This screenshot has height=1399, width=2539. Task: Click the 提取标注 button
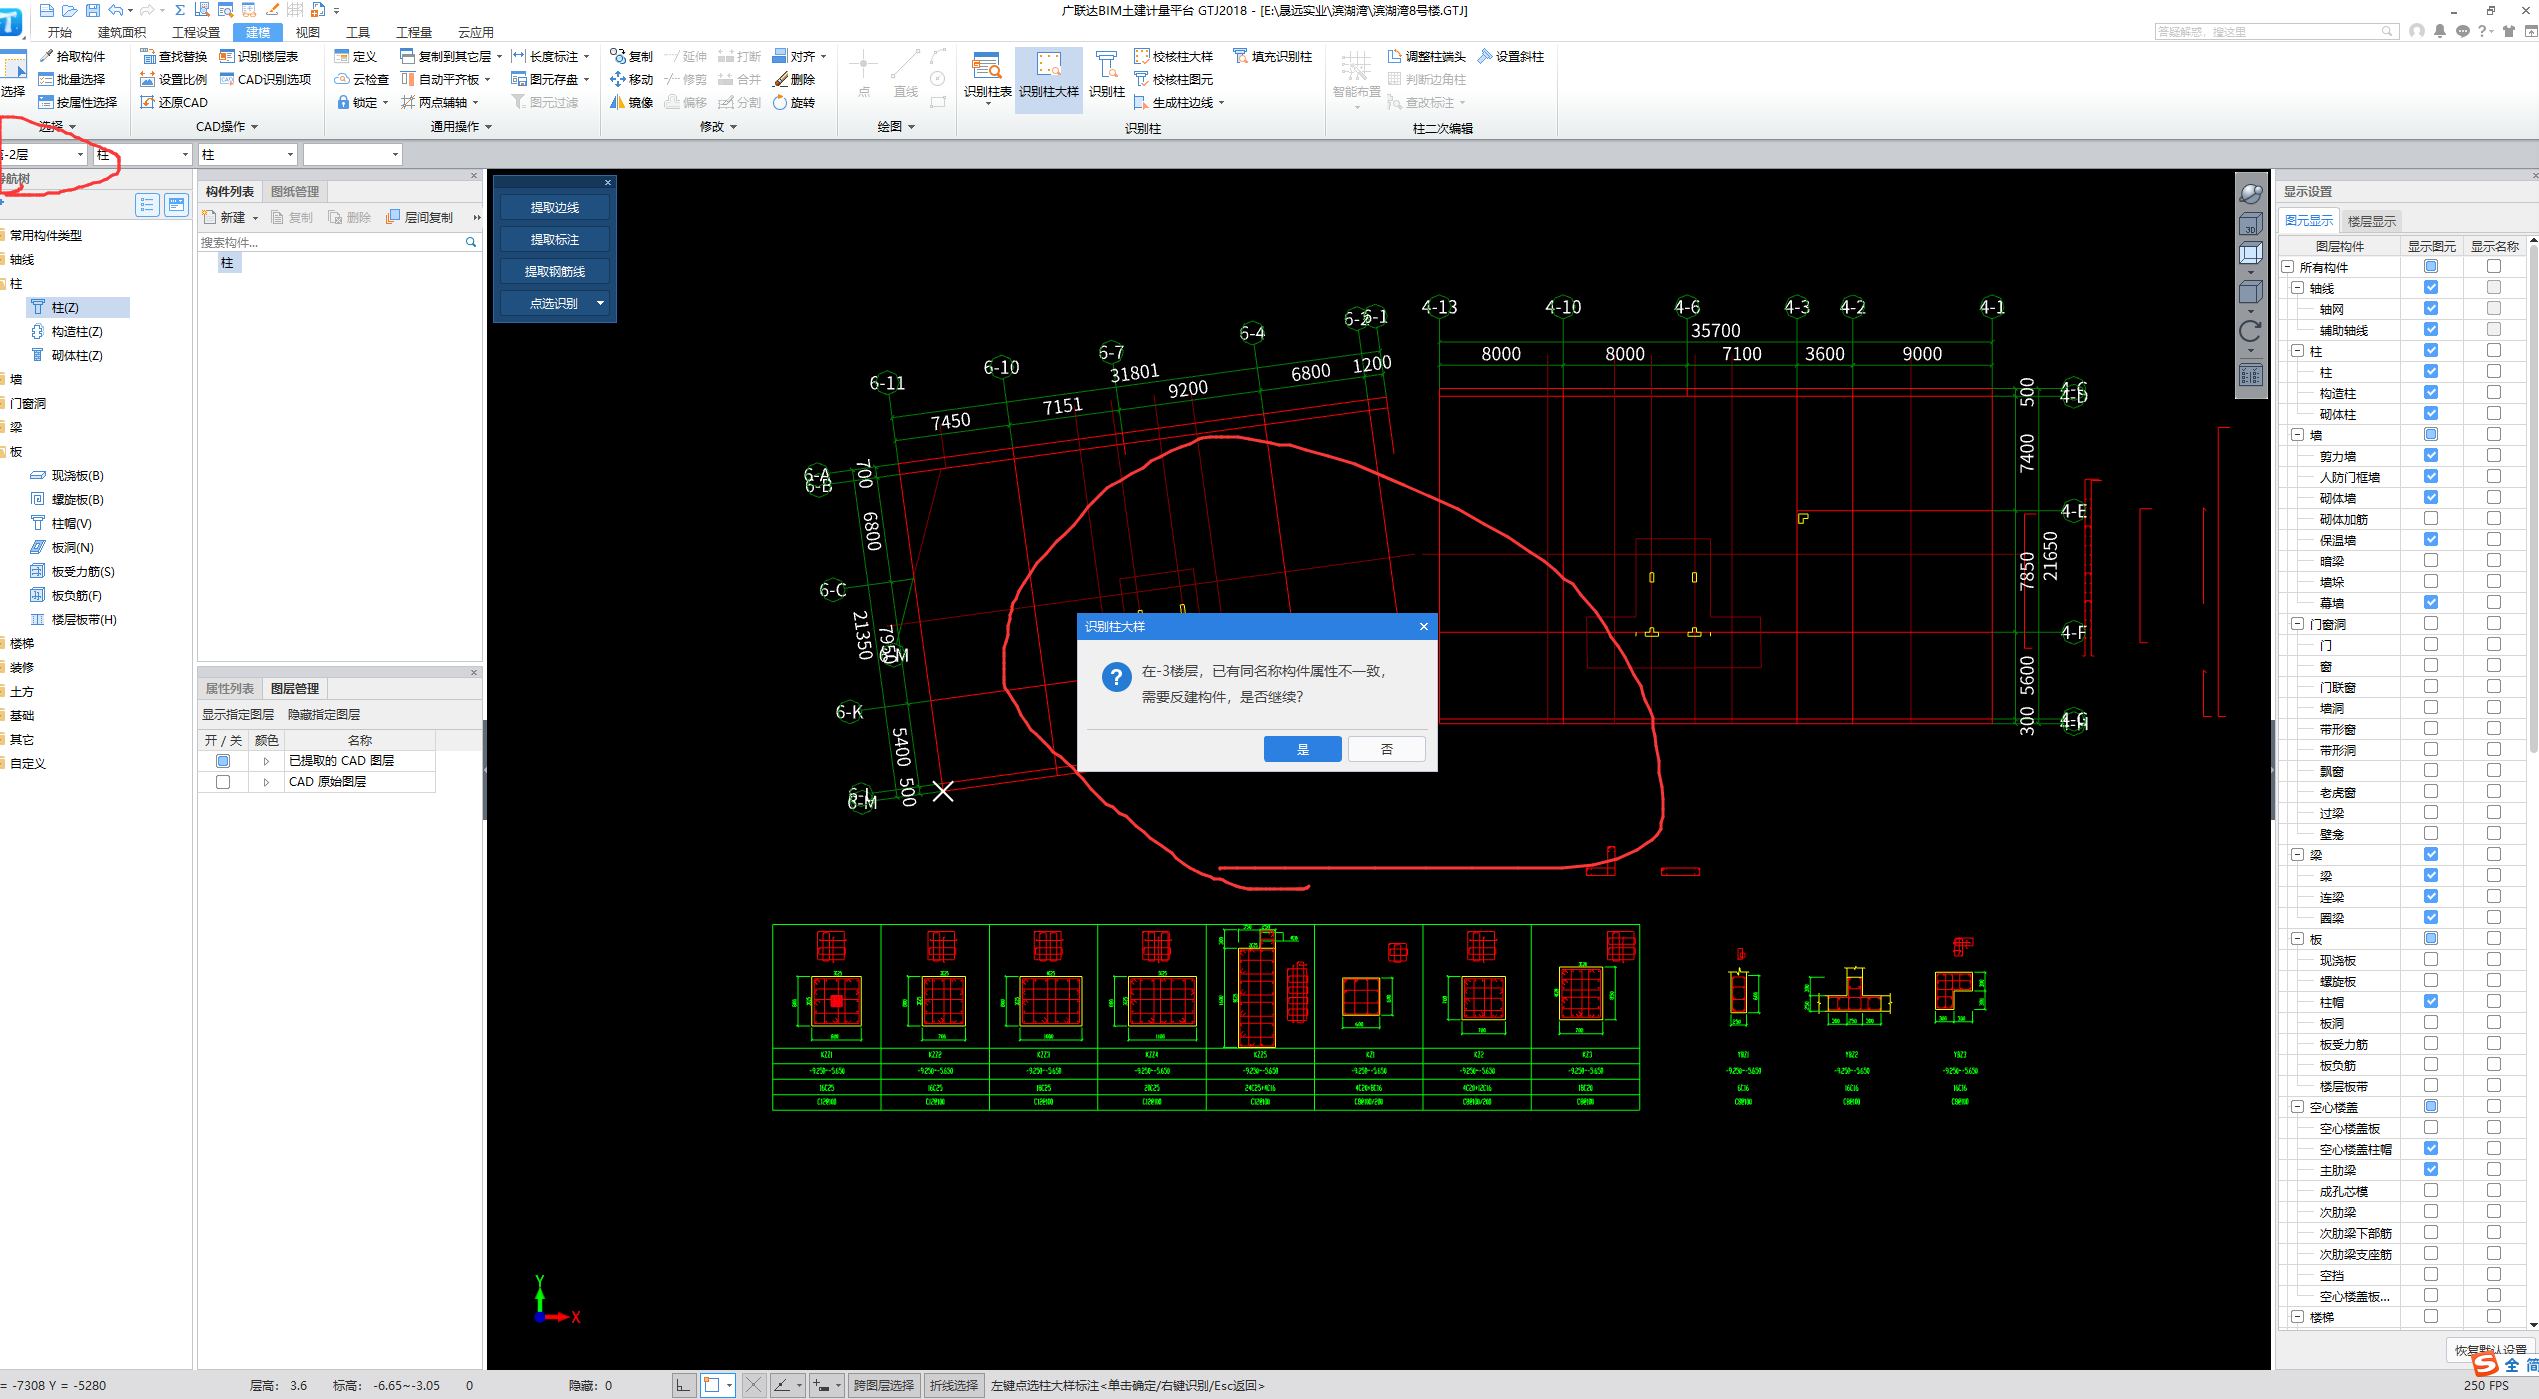[555, 239]
